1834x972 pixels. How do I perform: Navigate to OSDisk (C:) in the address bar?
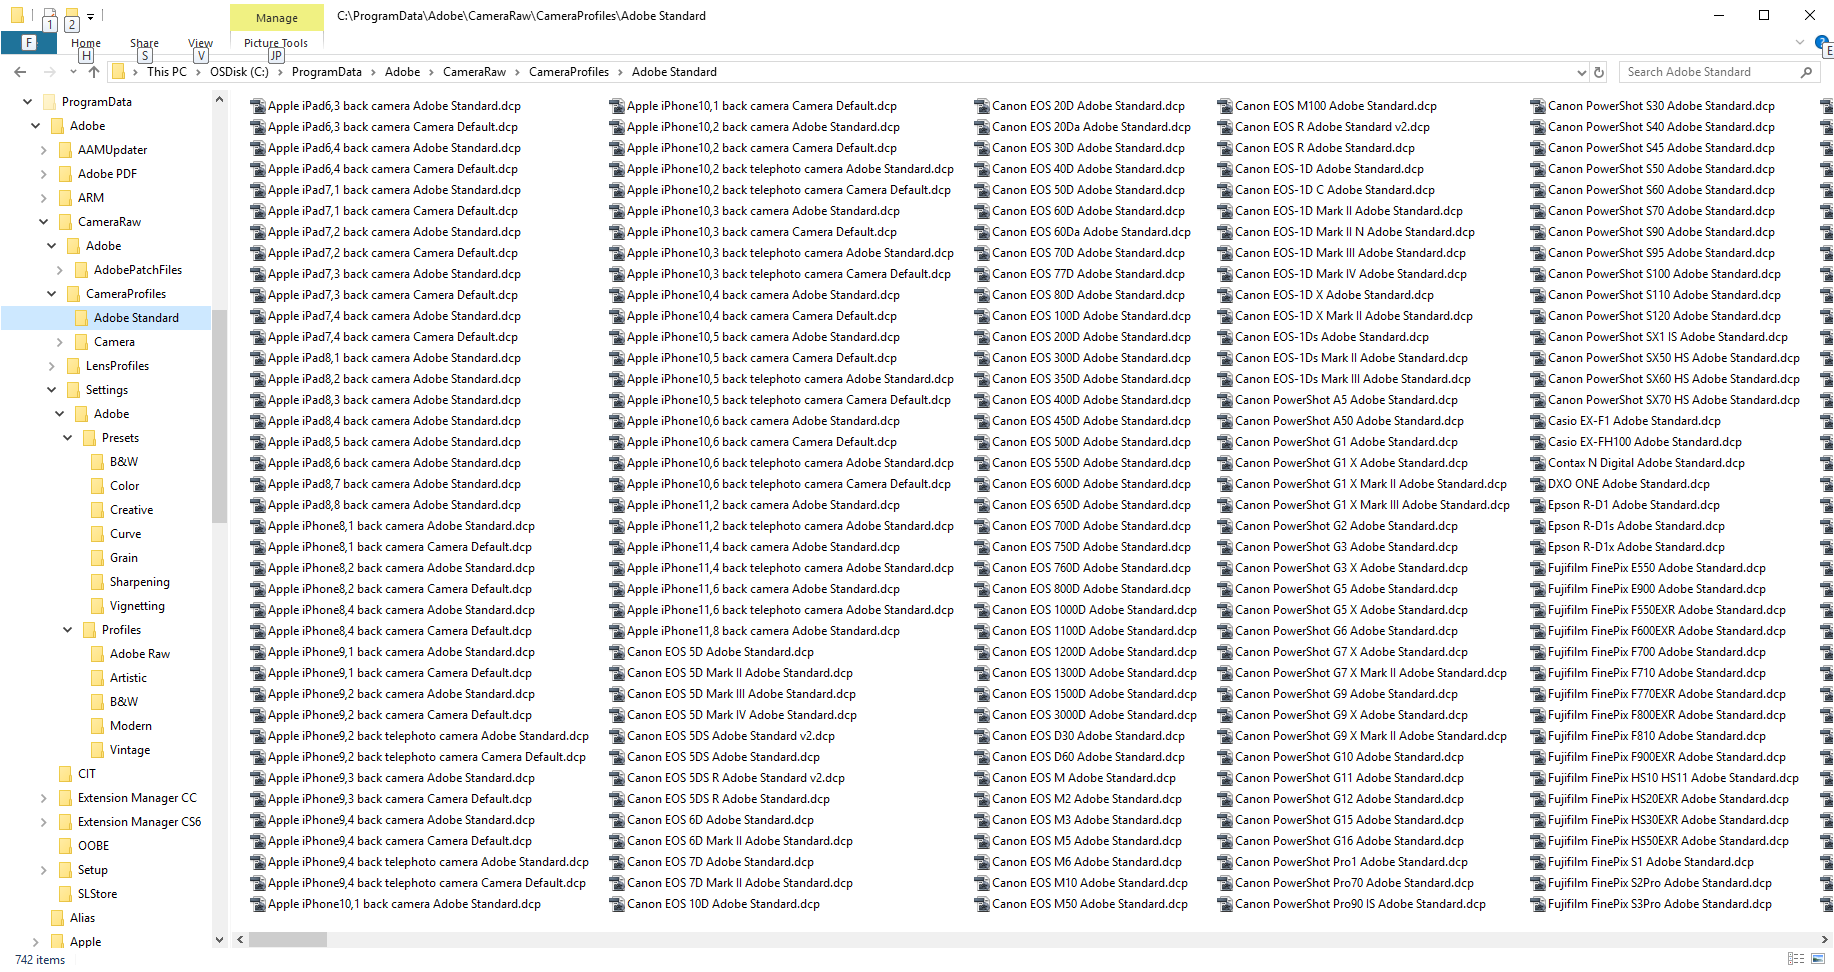[x=239, y=72]
